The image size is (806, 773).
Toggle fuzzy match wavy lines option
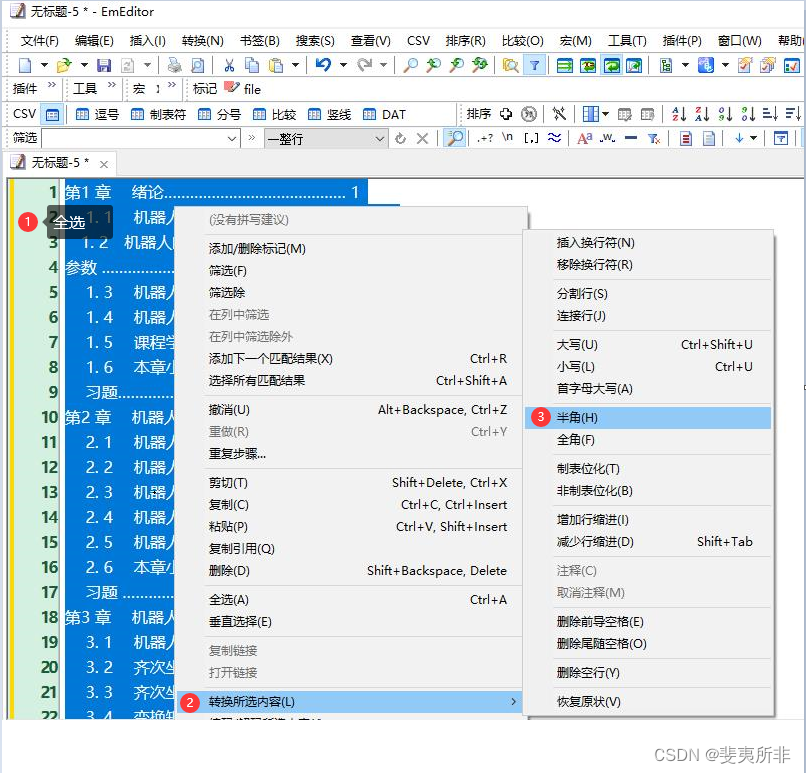(554, 138)
